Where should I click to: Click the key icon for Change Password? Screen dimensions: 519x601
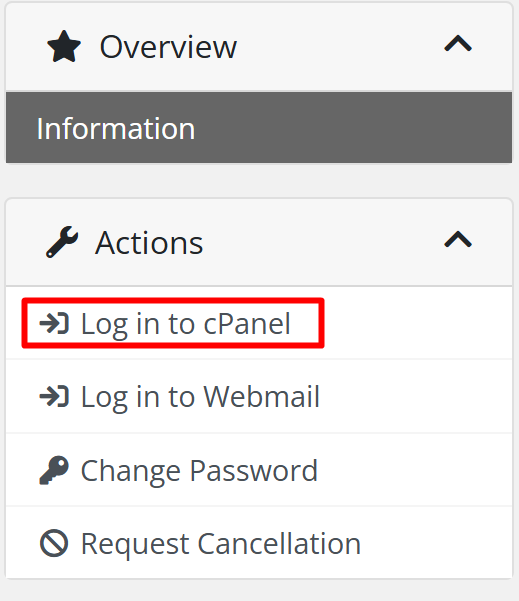pos(54,470)
